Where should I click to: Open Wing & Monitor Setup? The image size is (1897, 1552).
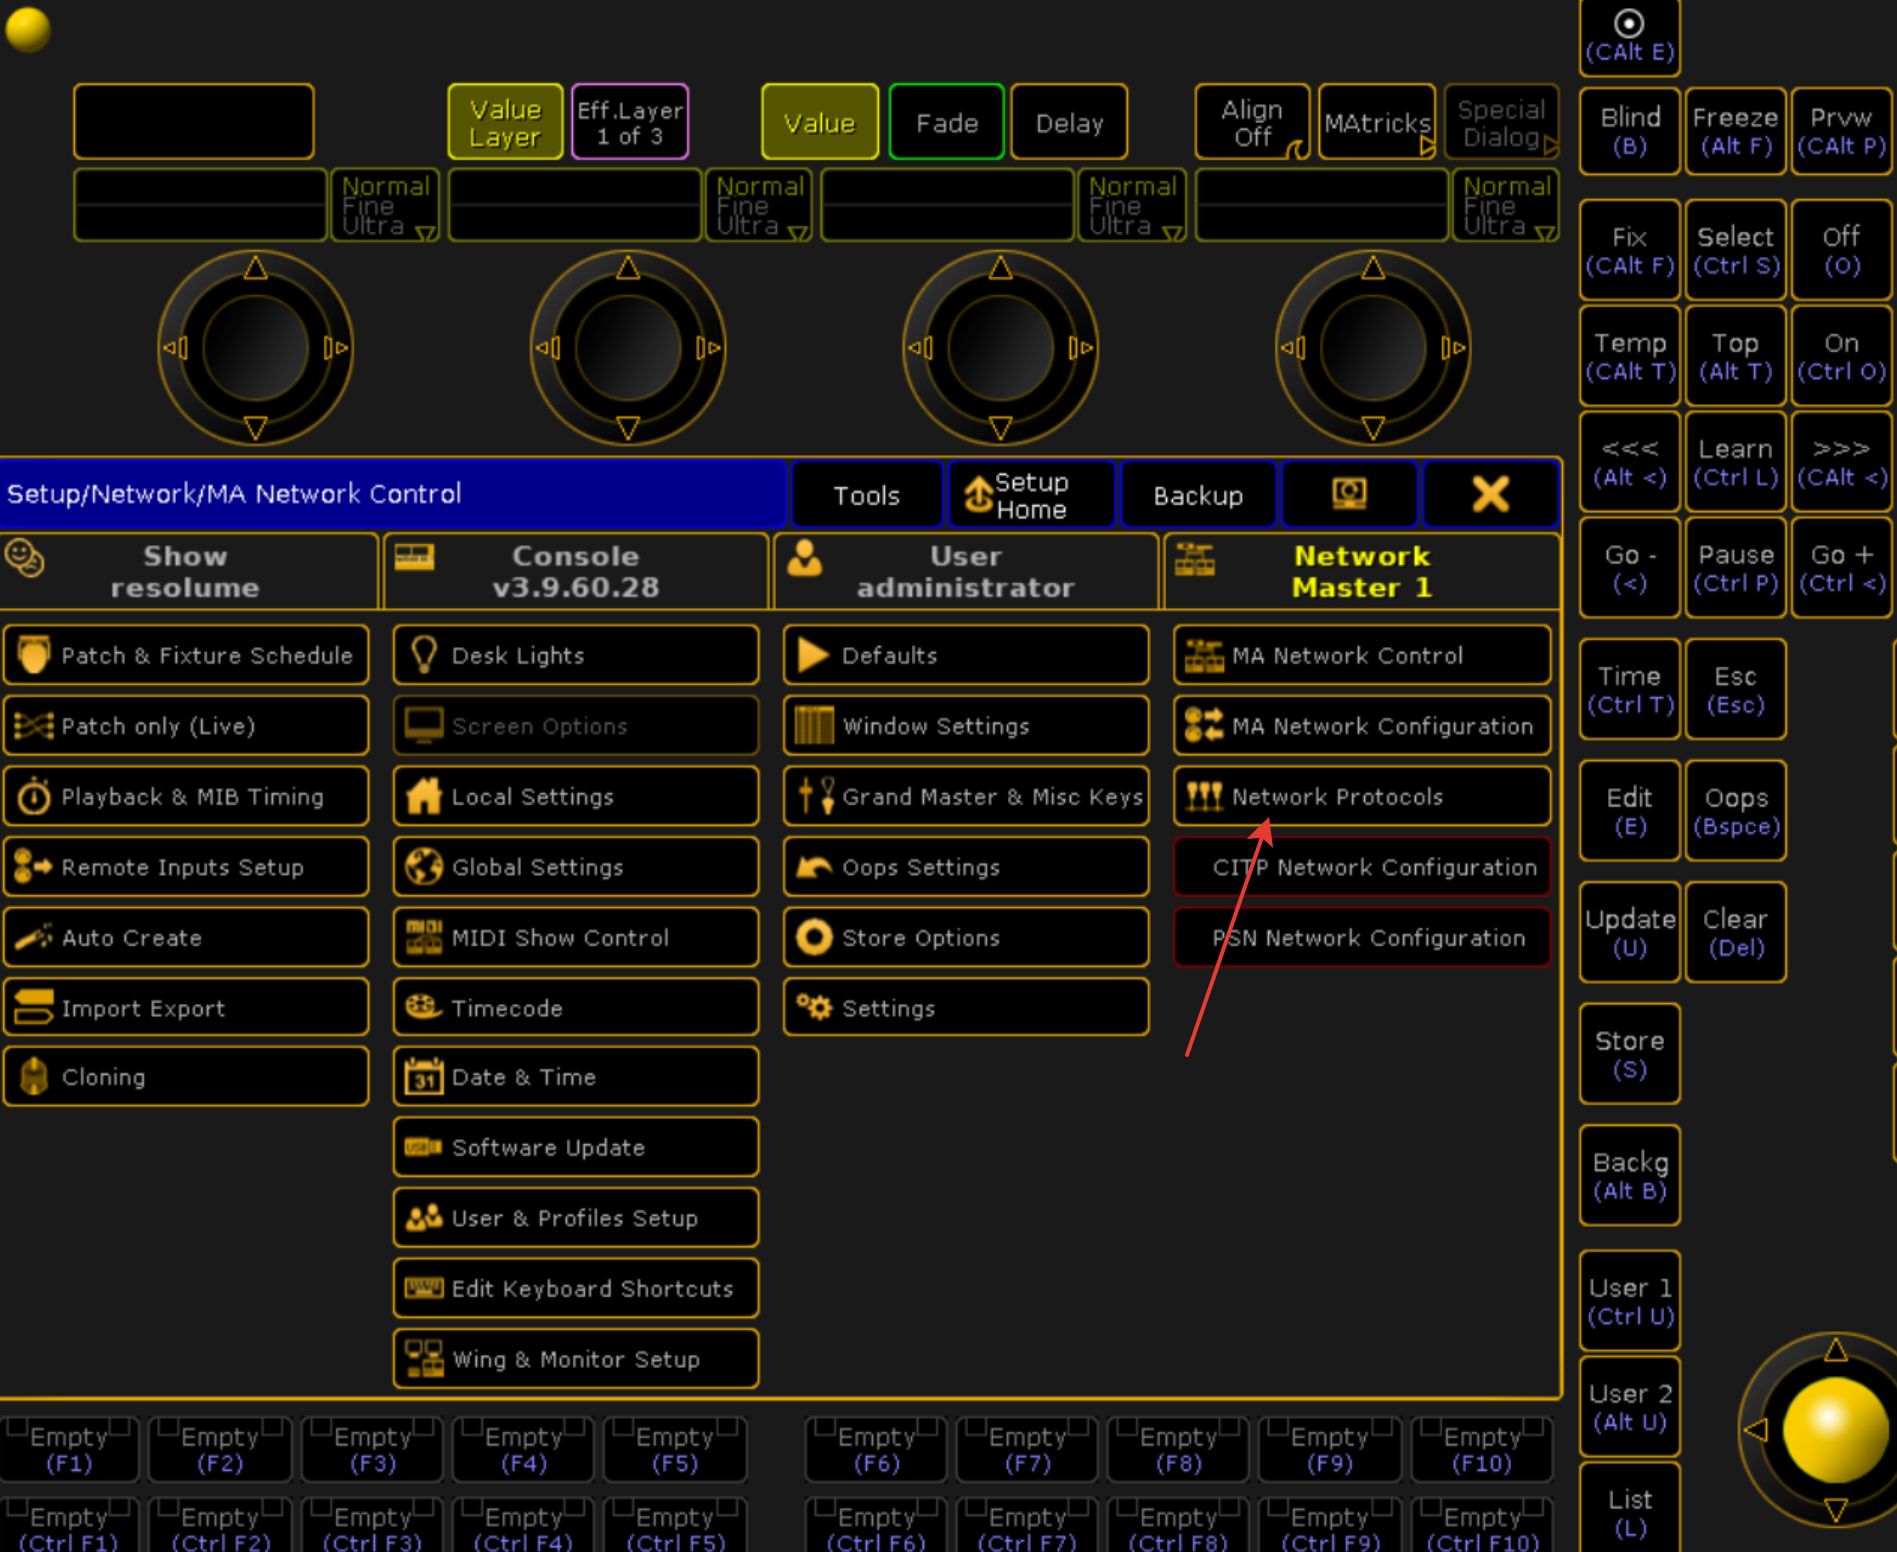click(576, 1359)
